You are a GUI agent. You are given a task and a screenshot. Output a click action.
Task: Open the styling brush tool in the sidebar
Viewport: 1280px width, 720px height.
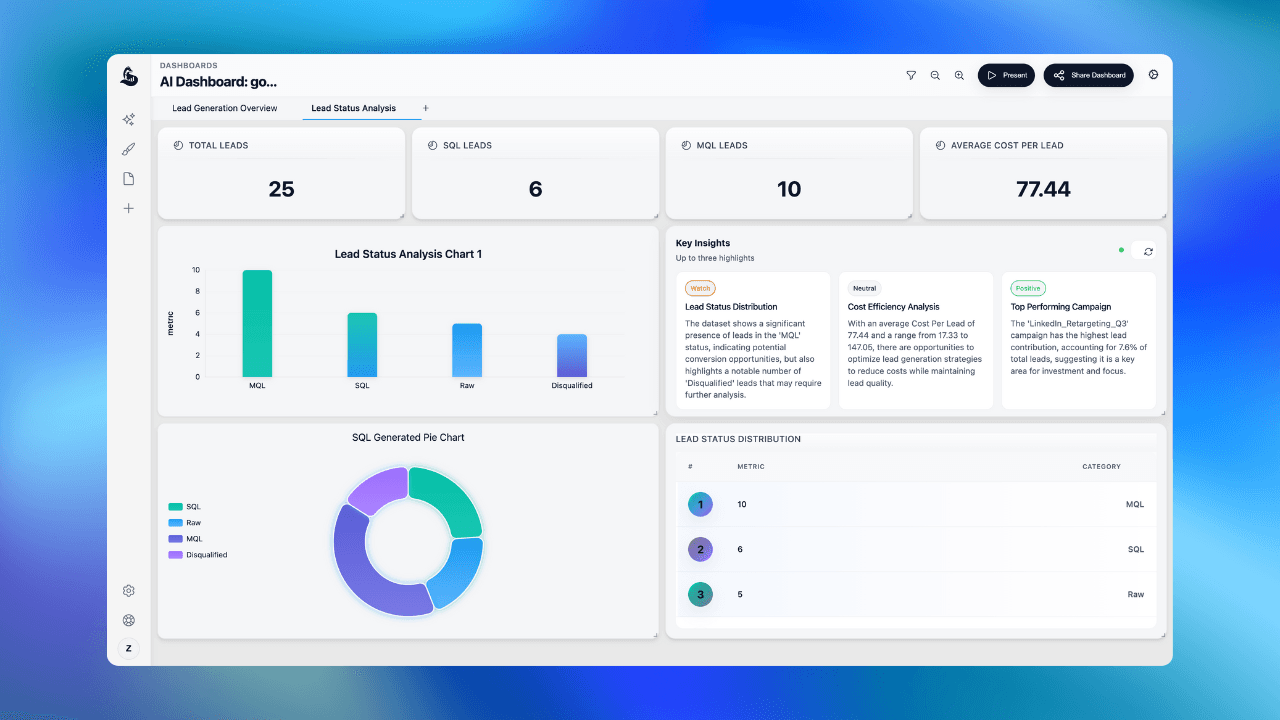coord(128,148)
